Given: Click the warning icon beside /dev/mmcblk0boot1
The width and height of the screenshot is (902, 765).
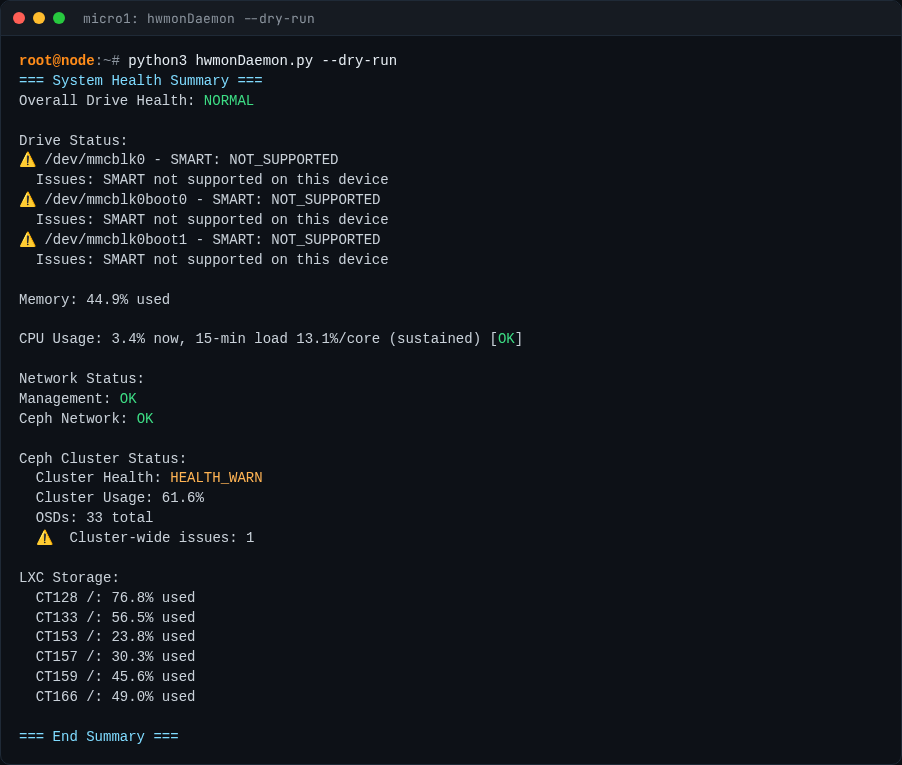Looking at the screenshot, I should (28, 239).
